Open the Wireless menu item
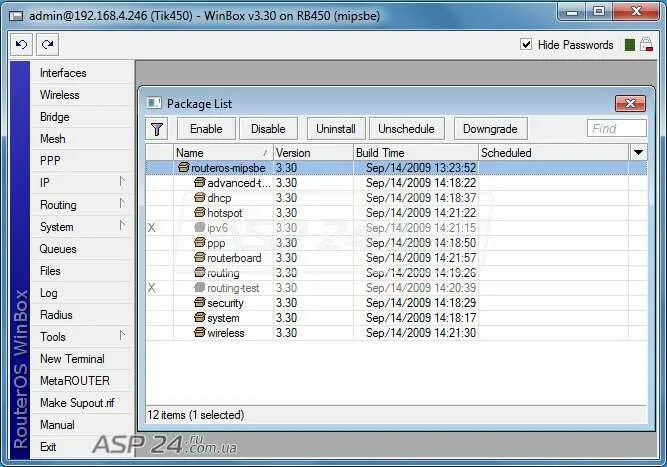This screenshot has width=667, height=467. [83, 95]
